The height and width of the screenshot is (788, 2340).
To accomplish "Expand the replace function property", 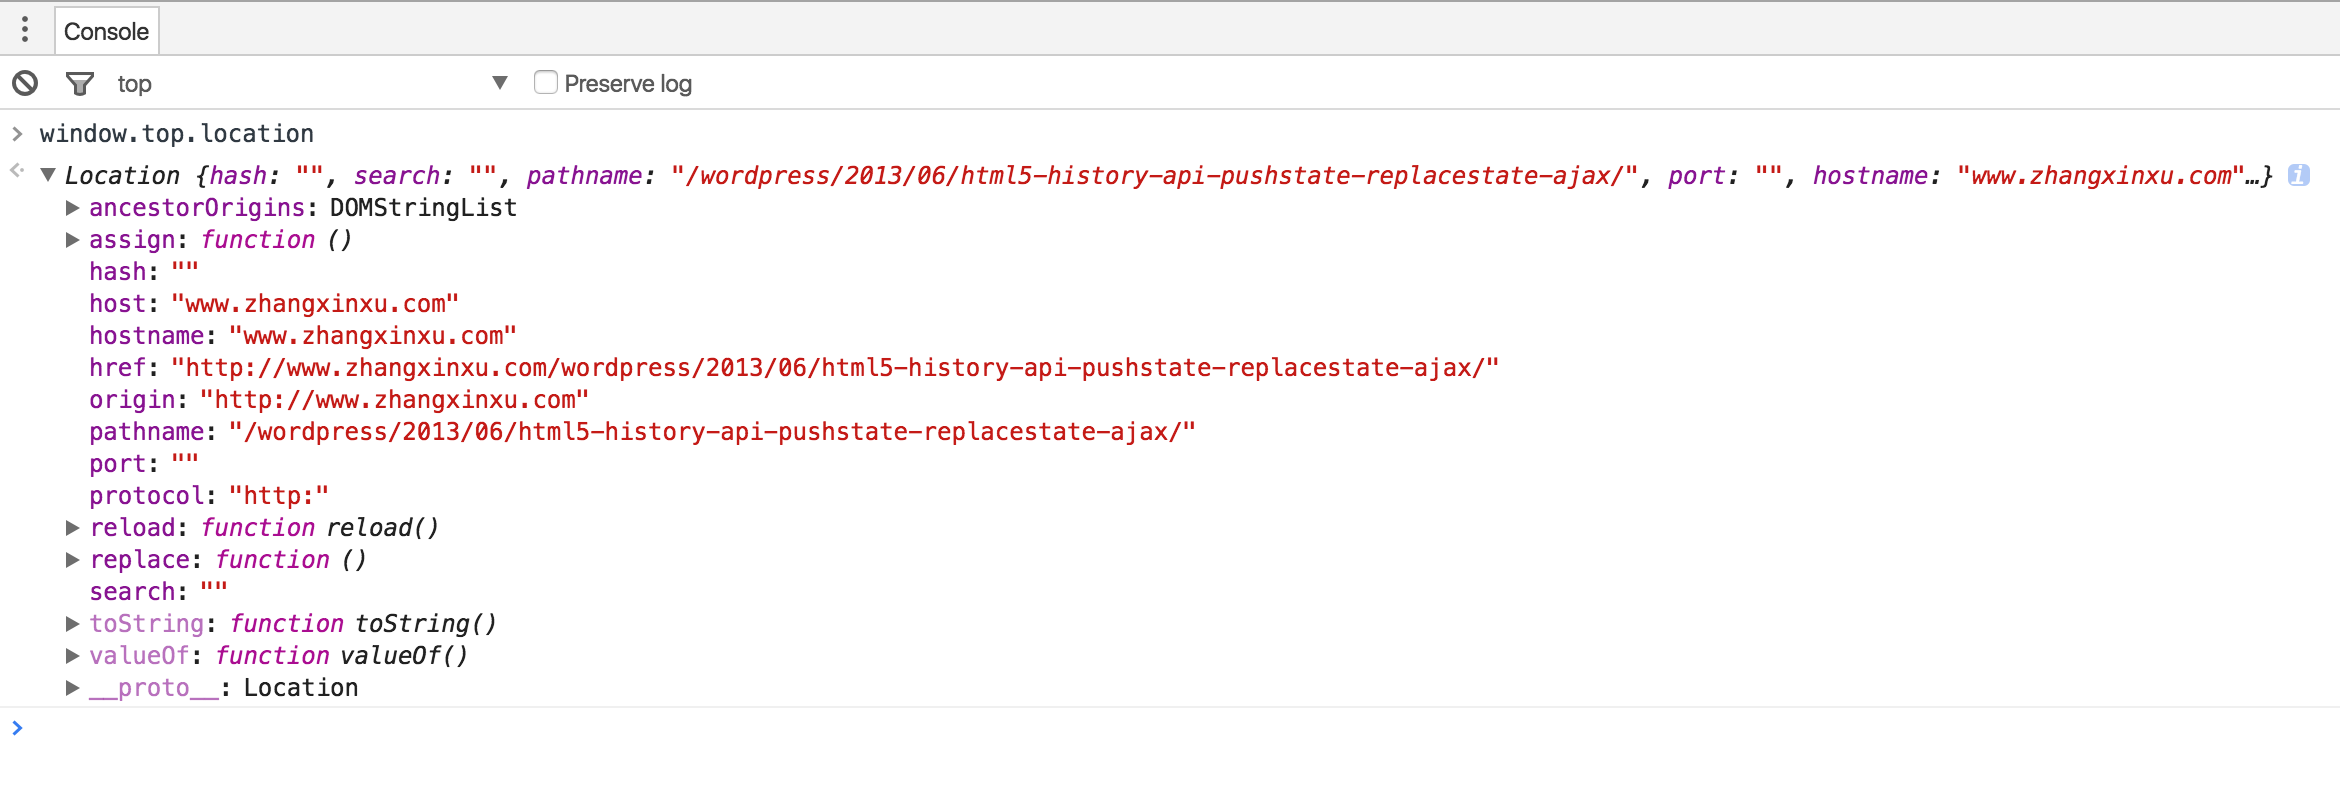I will tap(72, 560).
